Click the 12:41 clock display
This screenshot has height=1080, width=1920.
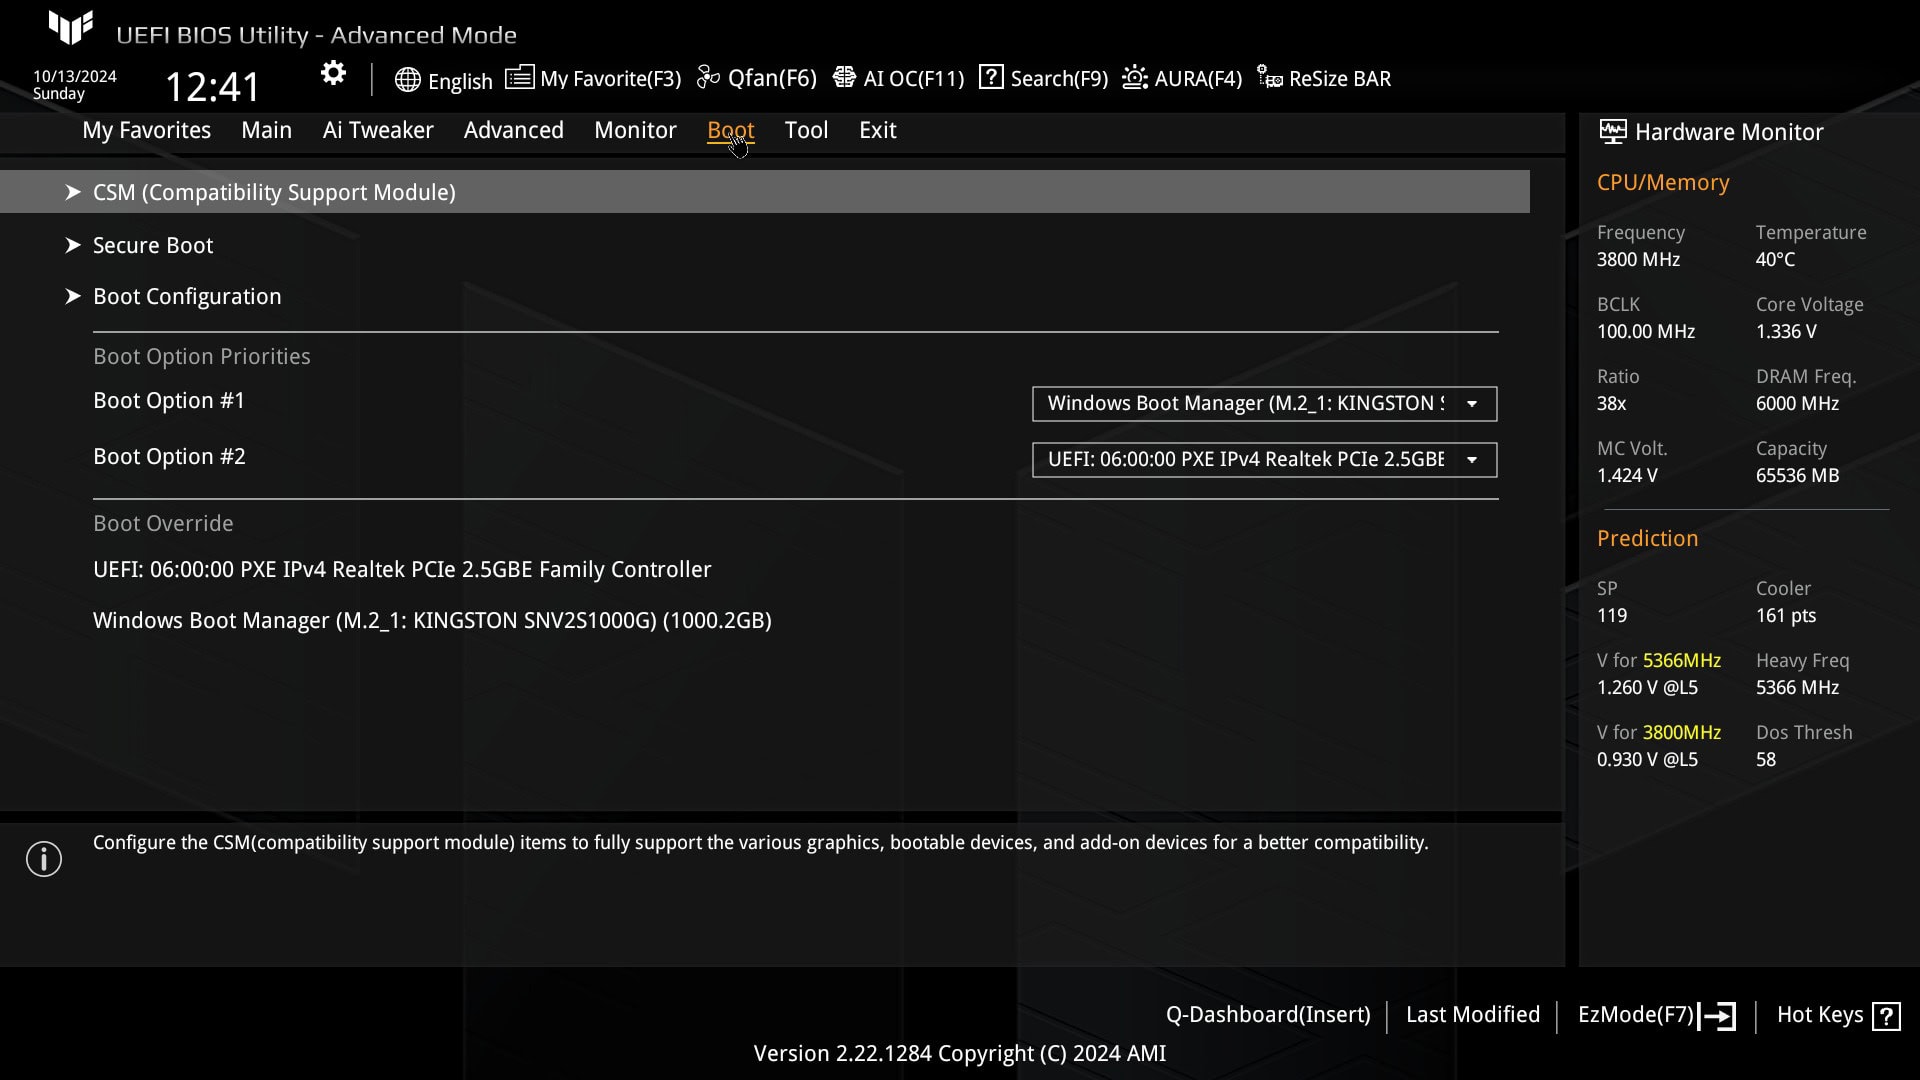[212, 87]
